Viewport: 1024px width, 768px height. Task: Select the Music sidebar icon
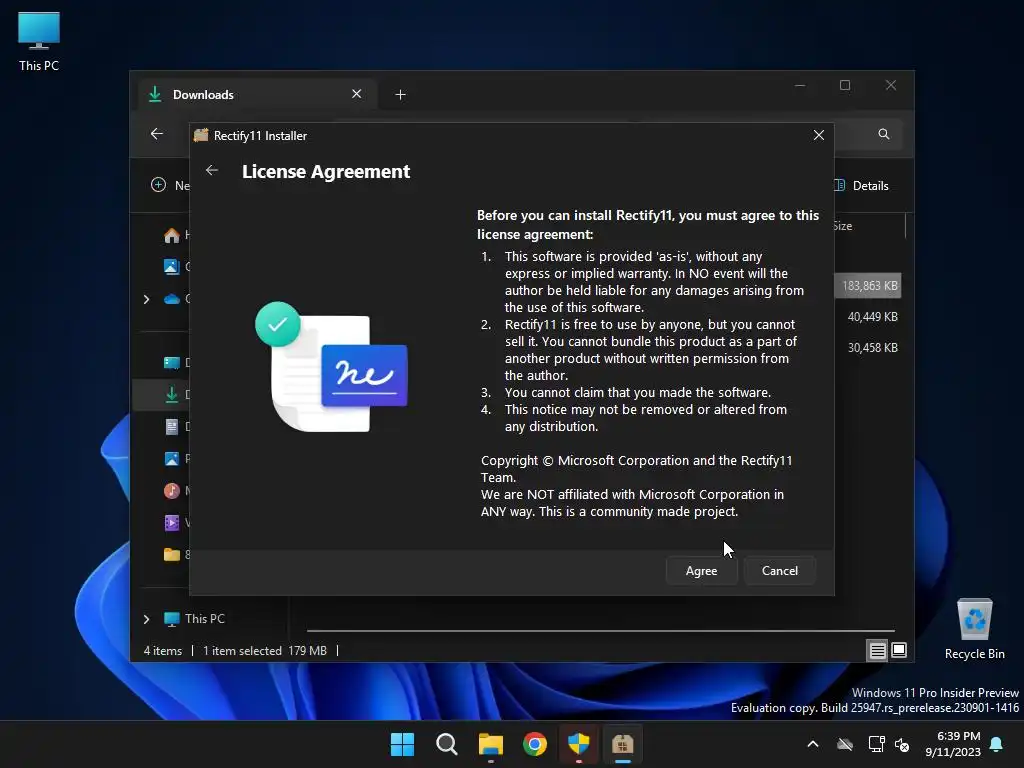click(172, 490)
